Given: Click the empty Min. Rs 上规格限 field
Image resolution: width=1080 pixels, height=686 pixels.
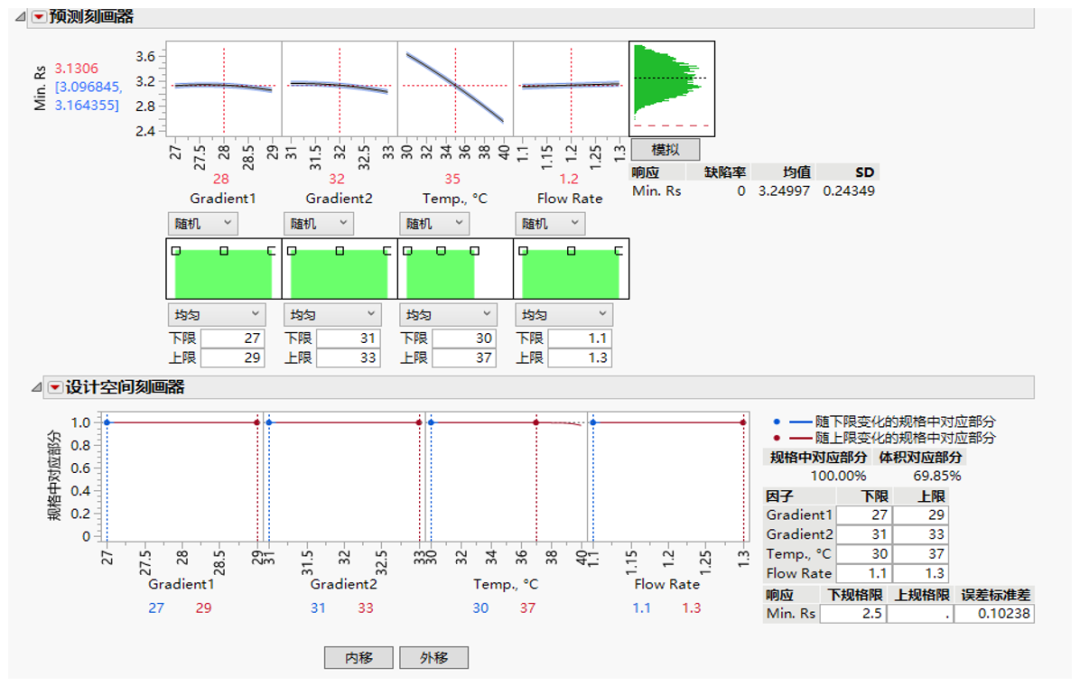Looking at the screenshot, I should (x=920, y=614).
